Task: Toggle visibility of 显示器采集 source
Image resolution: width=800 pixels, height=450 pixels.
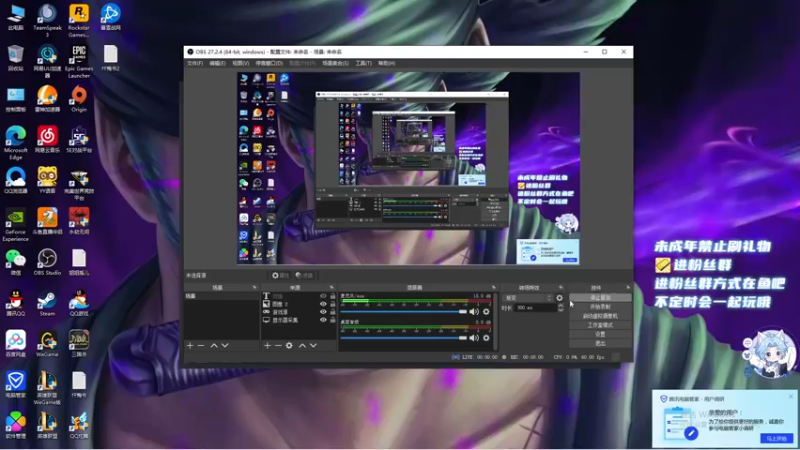Action: point(323,320)
